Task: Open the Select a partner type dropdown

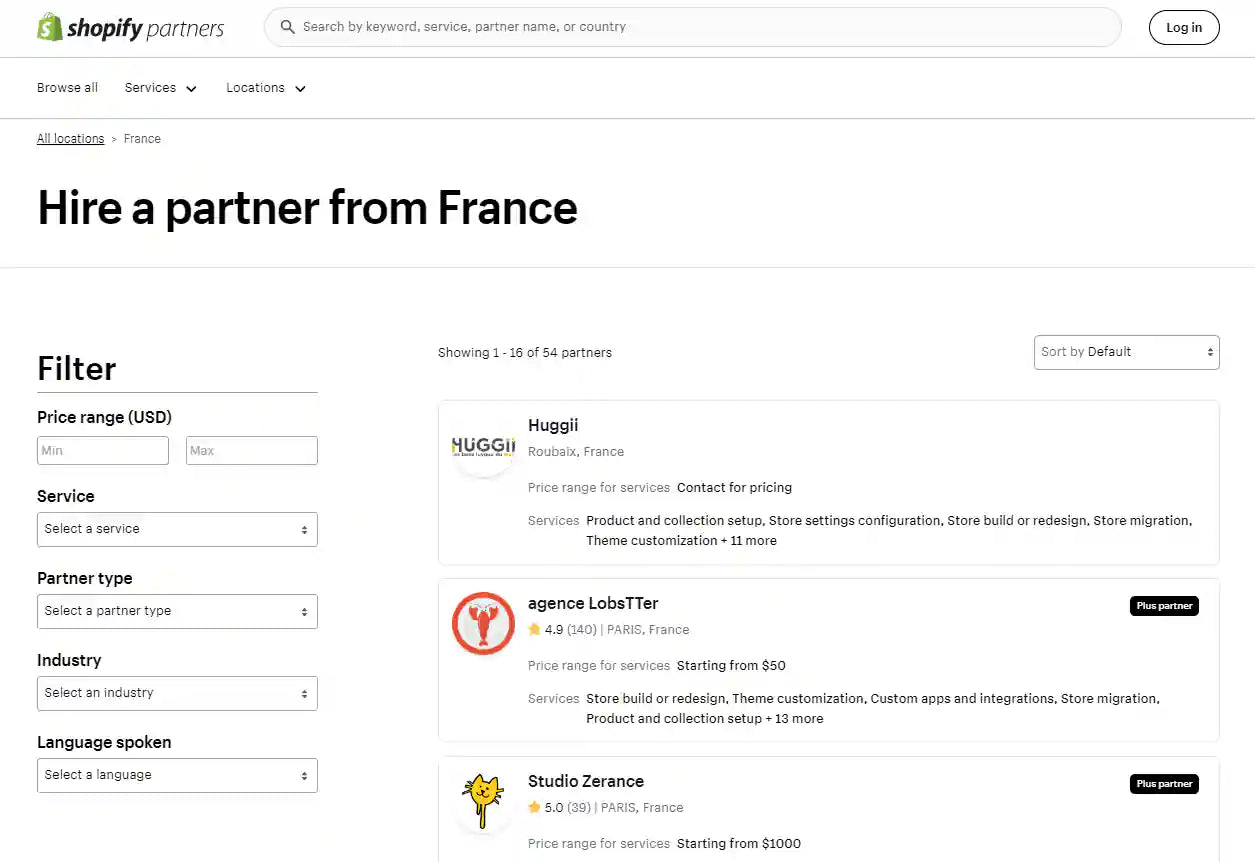Action: coord(177,611)
